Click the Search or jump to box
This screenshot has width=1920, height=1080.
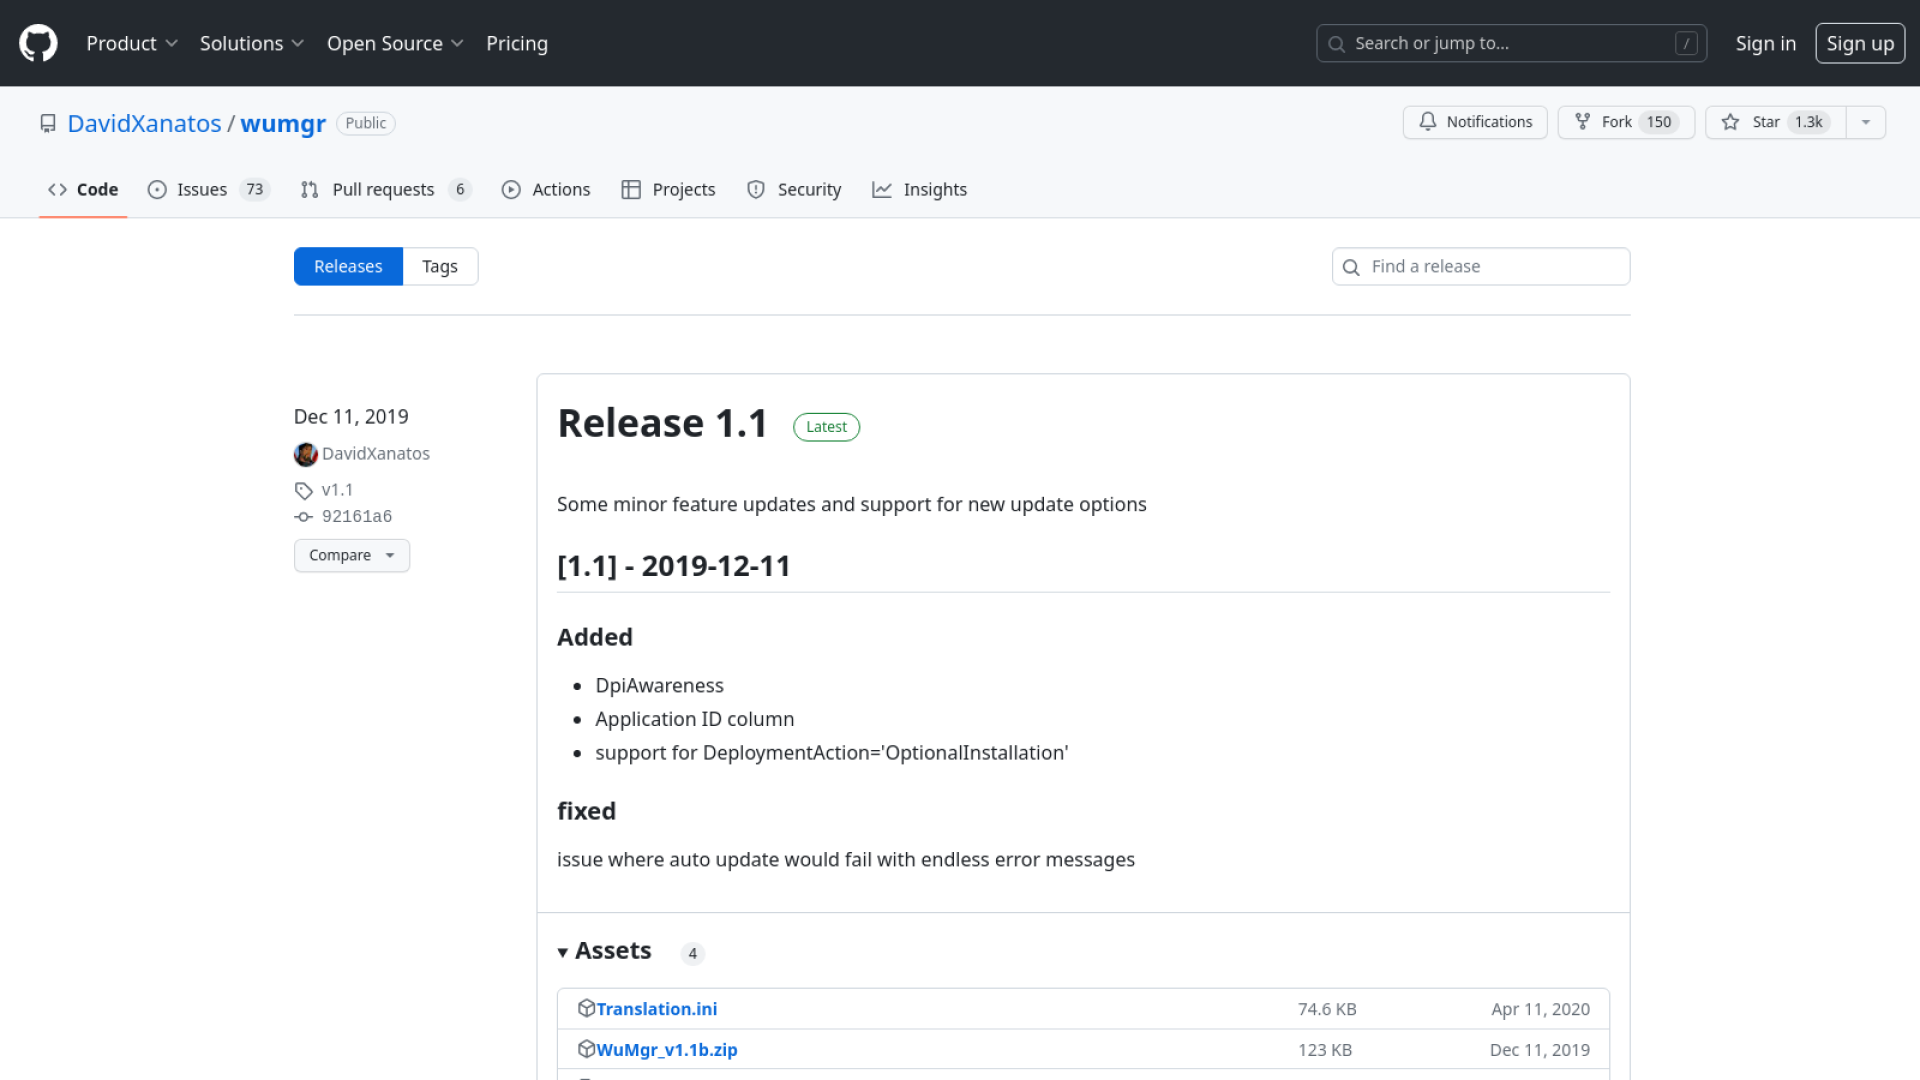(1510, 43)
